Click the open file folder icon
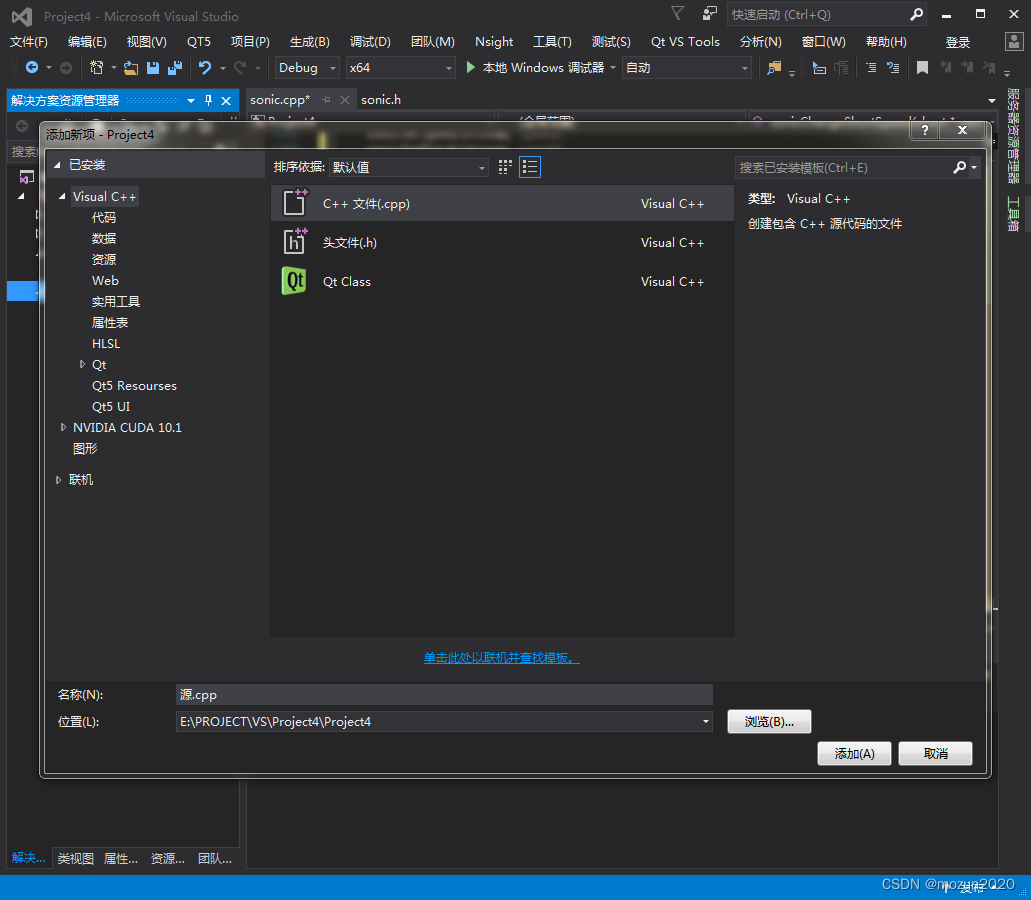The width and height of the screenshot is (1031, 900). (131, 67)
